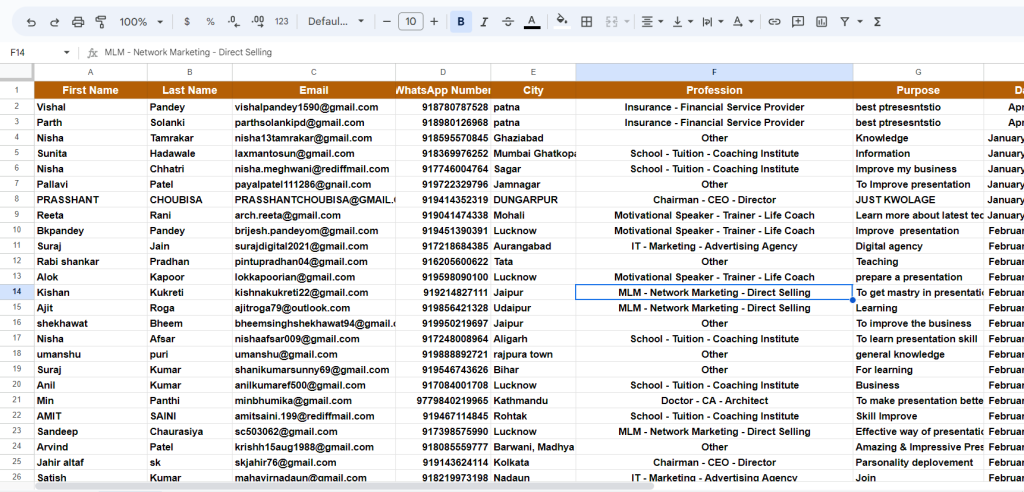Open the text color picker
Screen dimensions: 1024x492
click(532, 22)
